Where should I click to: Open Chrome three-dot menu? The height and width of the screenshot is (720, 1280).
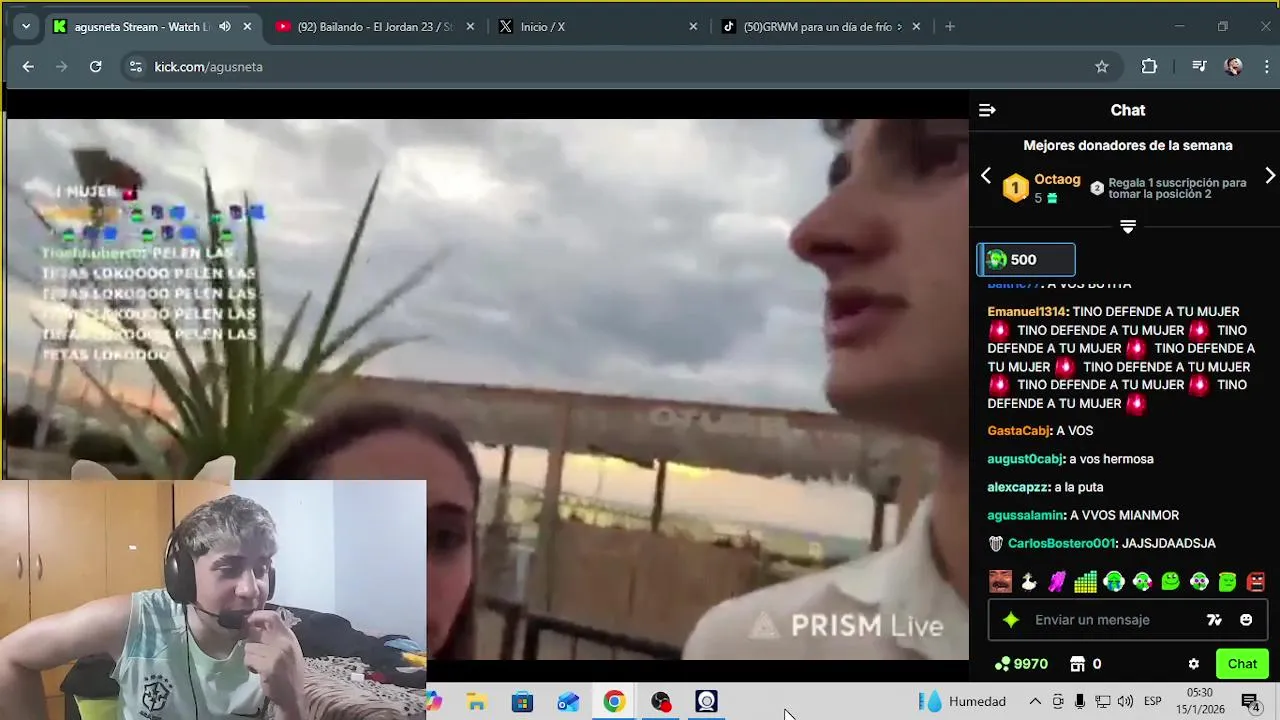1266,67
